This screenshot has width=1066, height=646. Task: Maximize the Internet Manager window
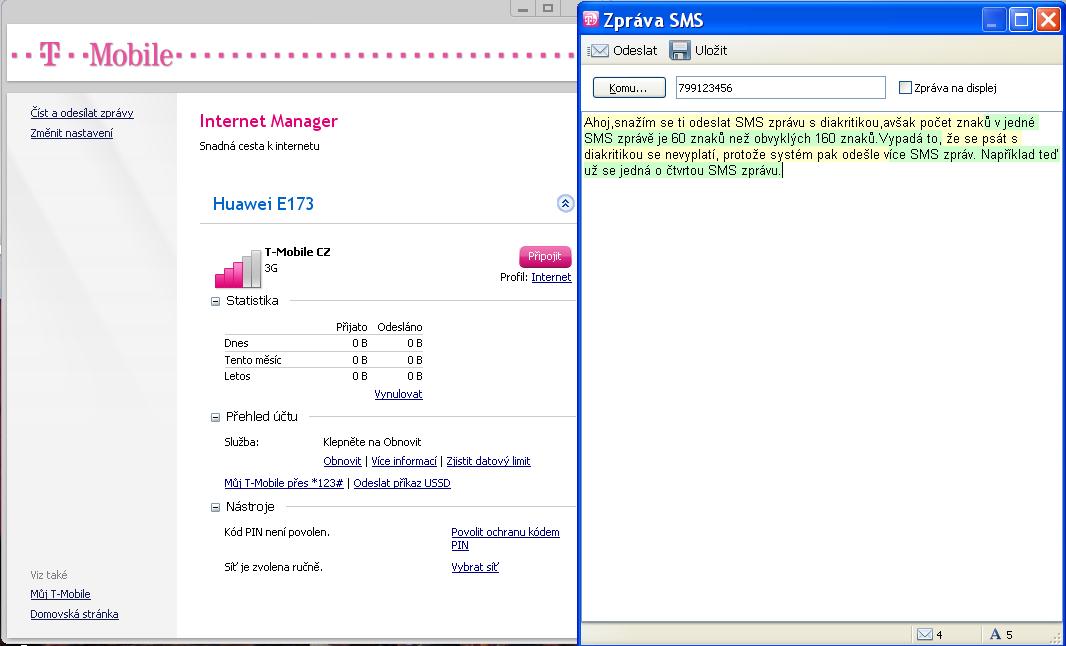pyautogui.click(x=548, y=9)
